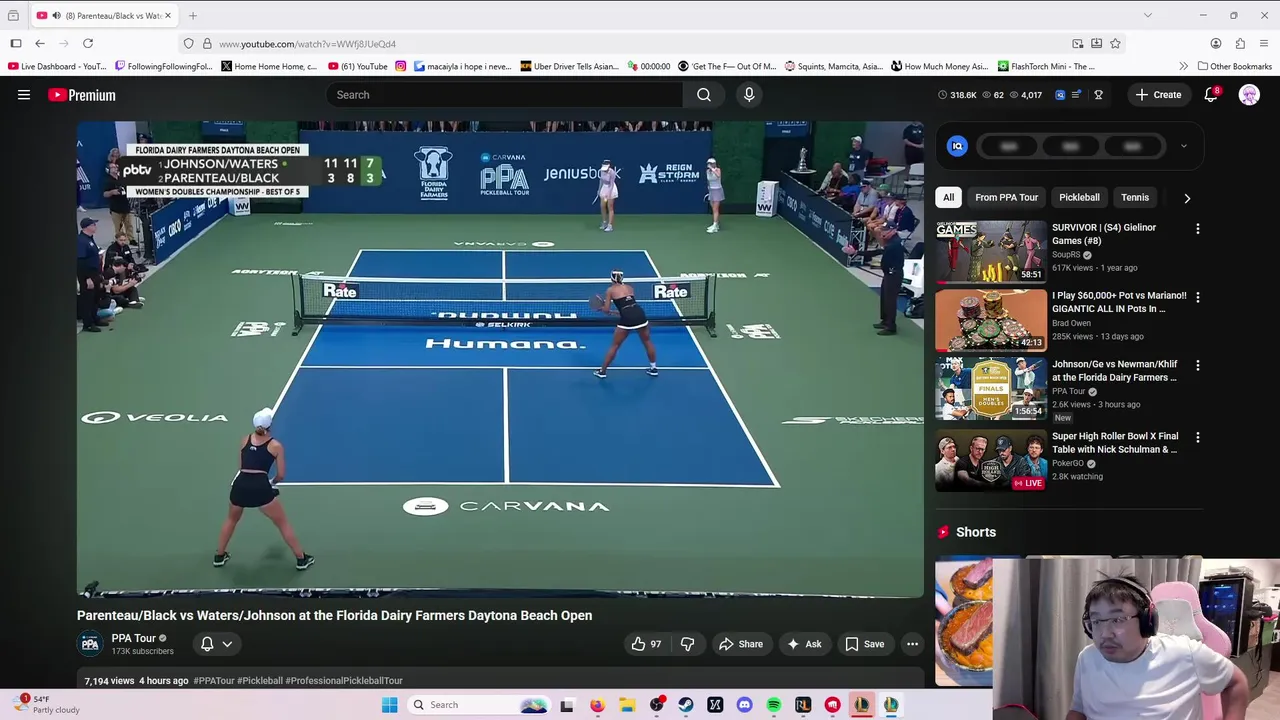1280x720 pixels.
Task: Click the #ProfessionalPickleballTour hashtag
Action: coord(344,681)
